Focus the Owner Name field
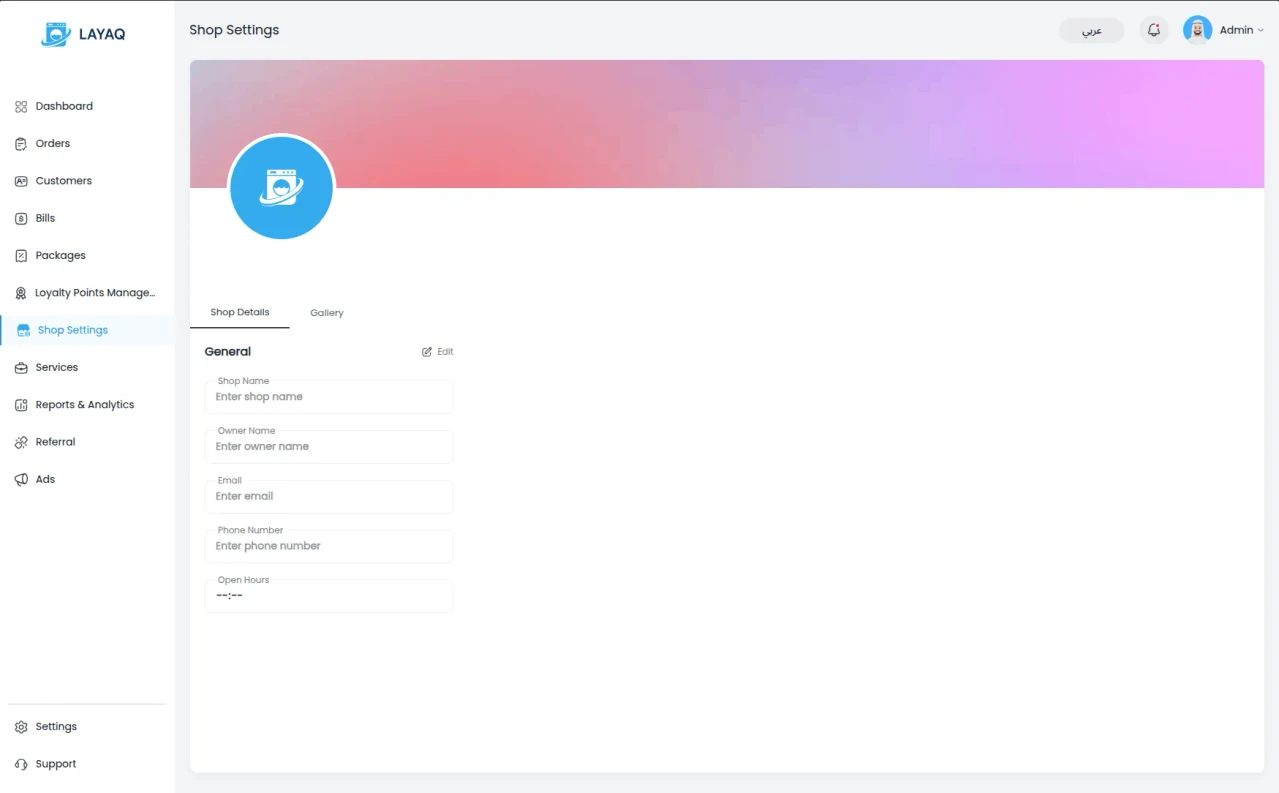 pos(329,446)
